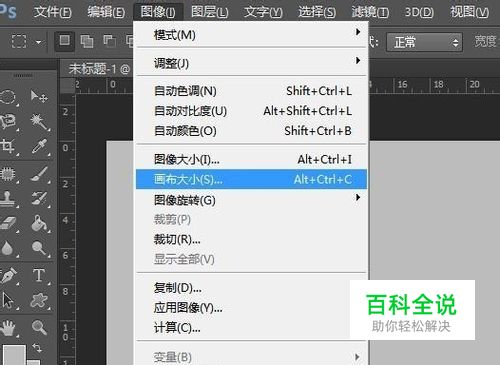Select the Blur tool

click(x=8, y=248)
